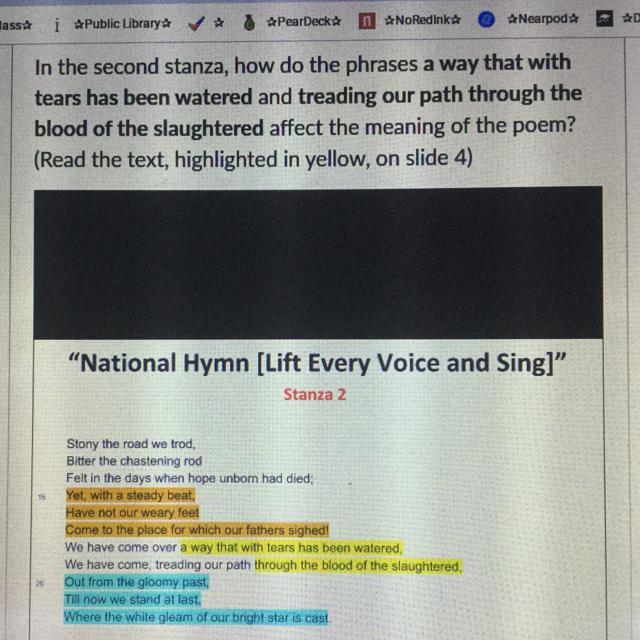Click the blue line 'Till now we stand at last'
Viewport: 640px width, 640px height.
tap(132, 599)
